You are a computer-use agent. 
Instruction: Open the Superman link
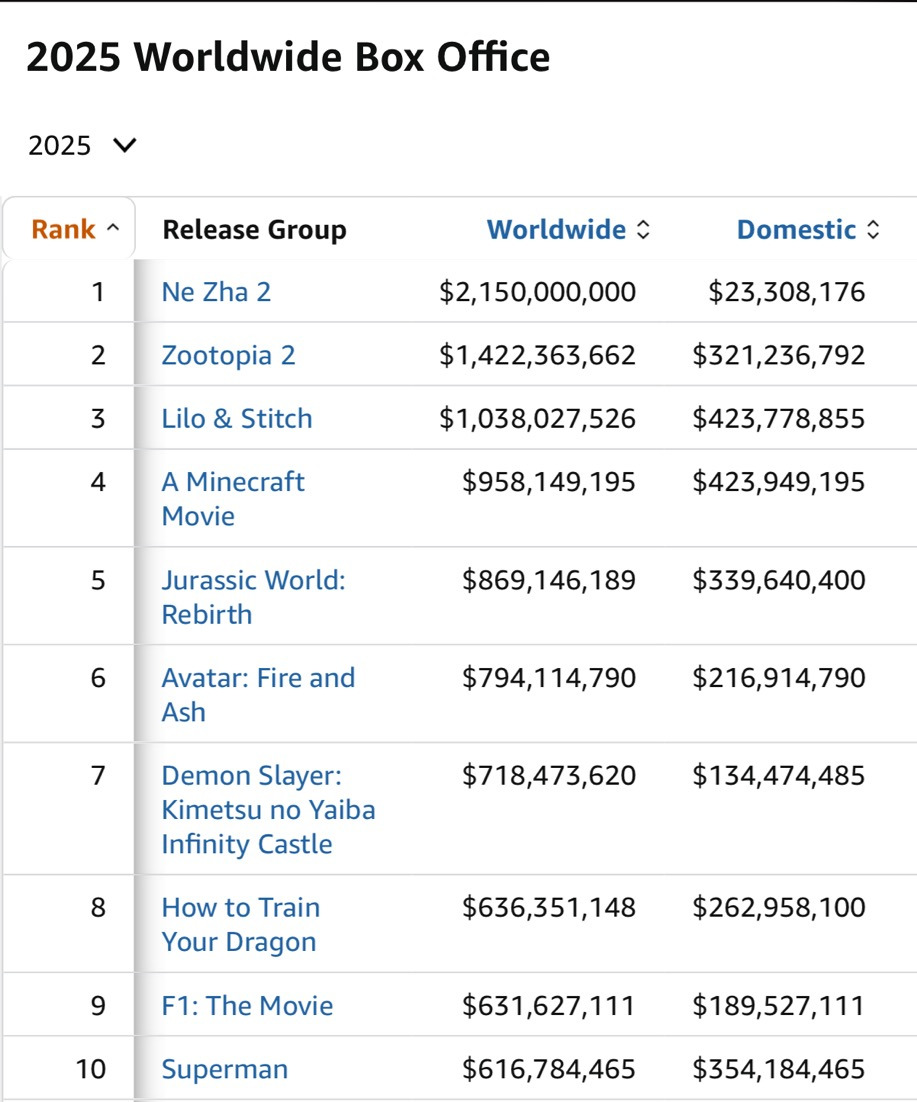pos(224,1069)
